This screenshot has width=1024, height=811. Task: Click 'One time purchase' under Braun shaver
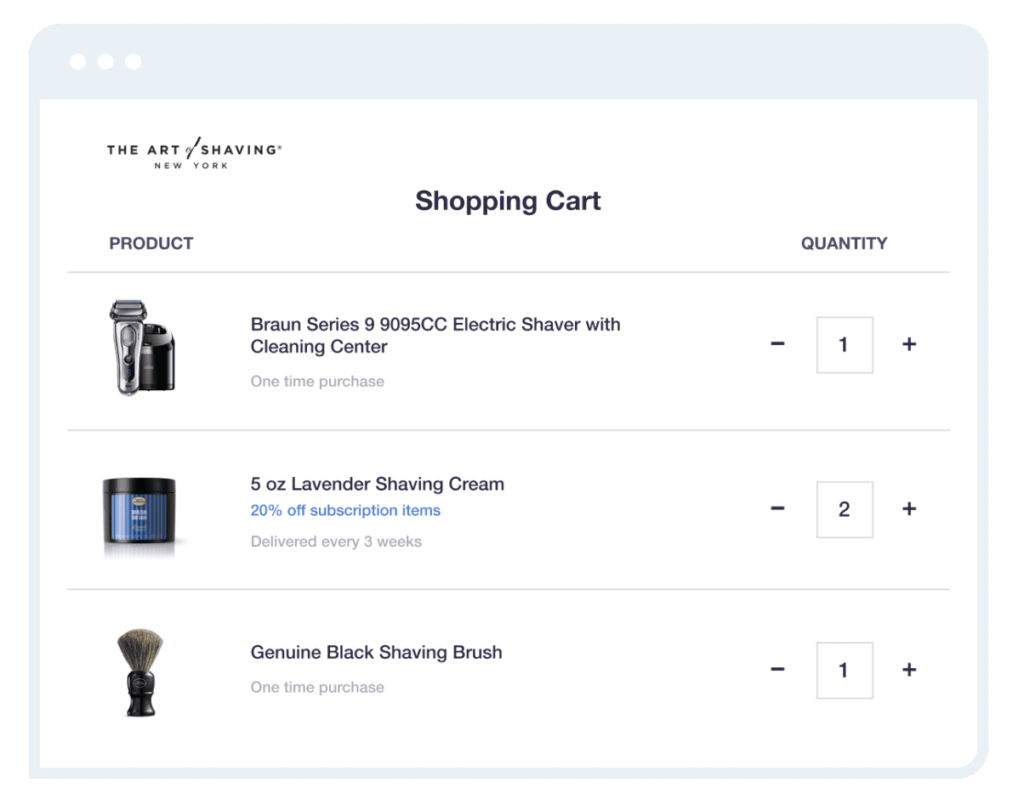317,381
